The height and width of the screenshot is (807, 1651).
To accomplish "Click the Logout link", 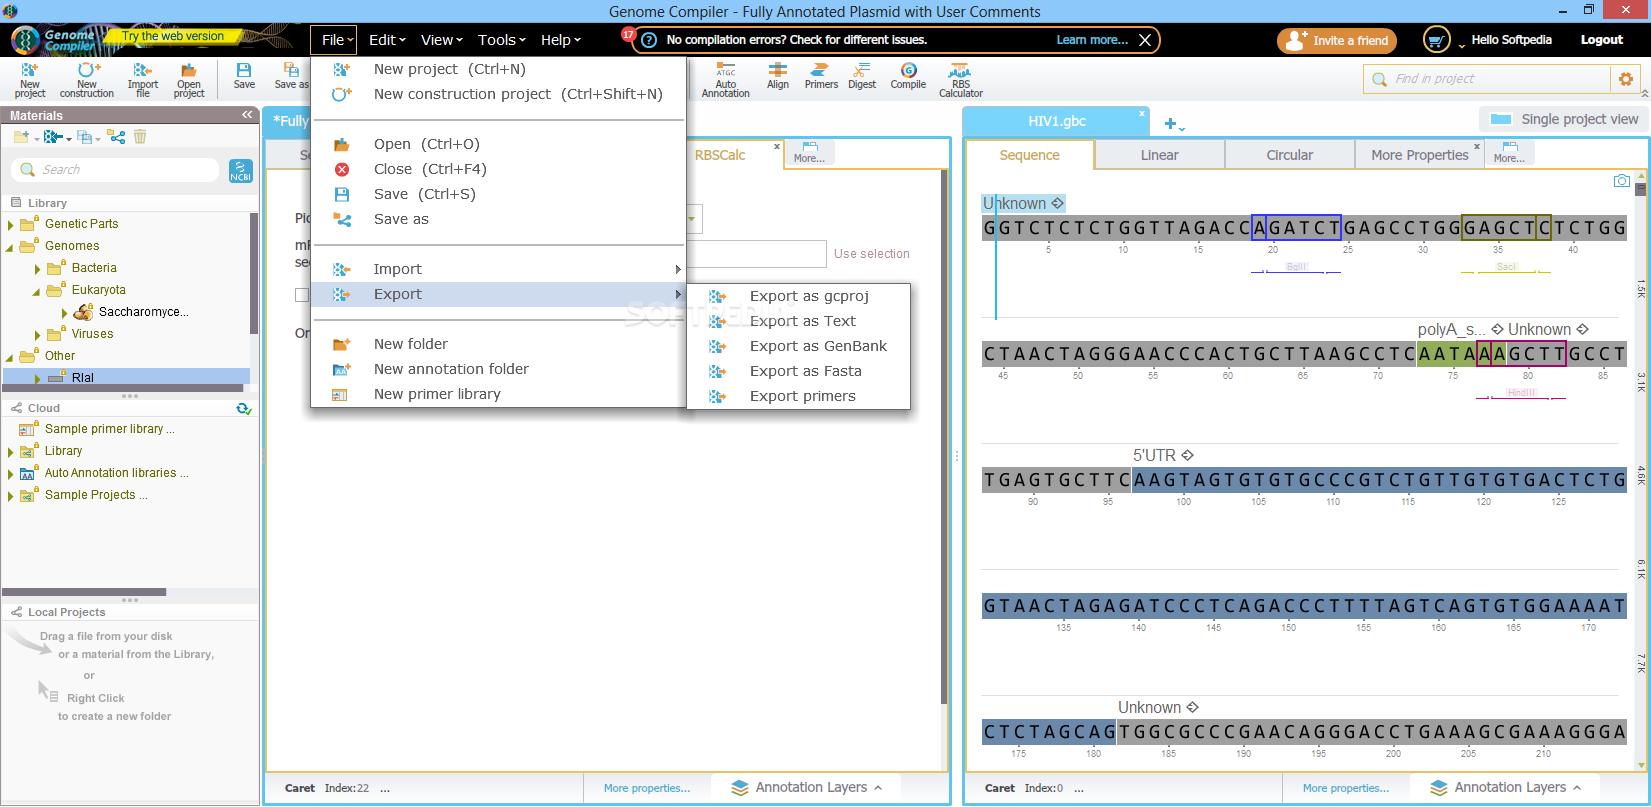I will [x=1602, y=40].
